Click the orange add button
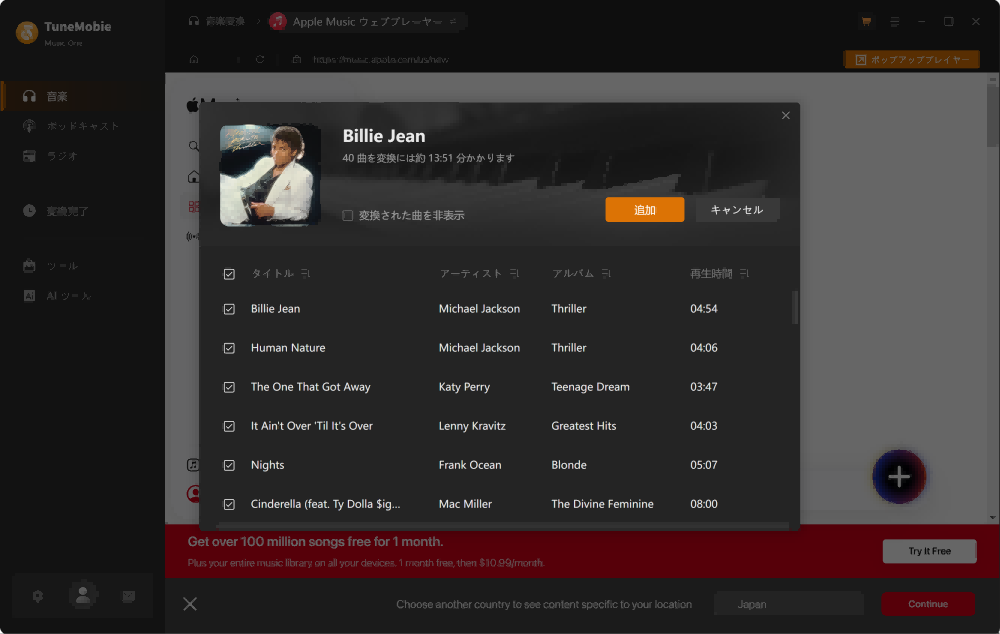The width and height of the screenshot is (1000, 634). (645, 210)
